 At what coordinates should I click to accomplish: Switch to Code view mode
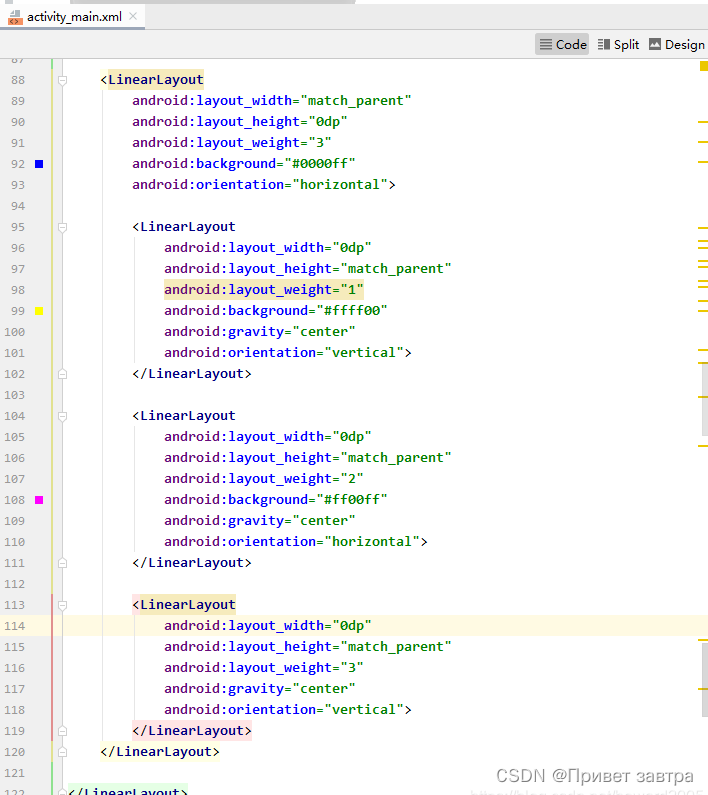(562, 45)
